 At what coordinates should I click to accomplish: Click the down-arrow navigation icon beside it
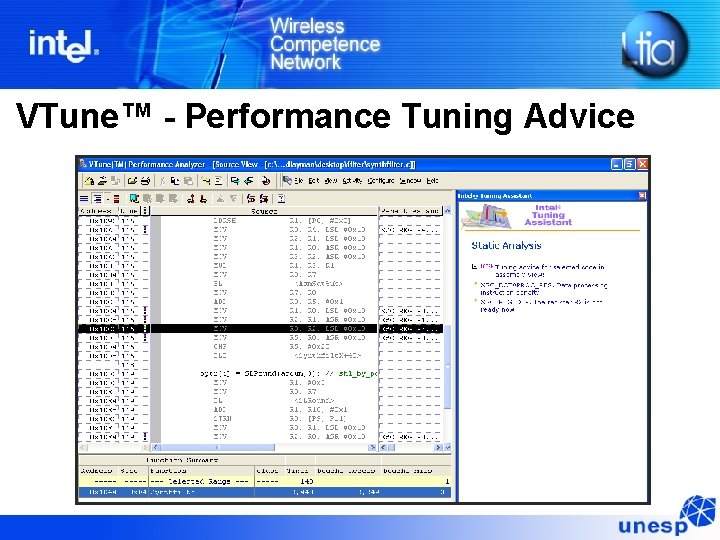tap(233, 198)
